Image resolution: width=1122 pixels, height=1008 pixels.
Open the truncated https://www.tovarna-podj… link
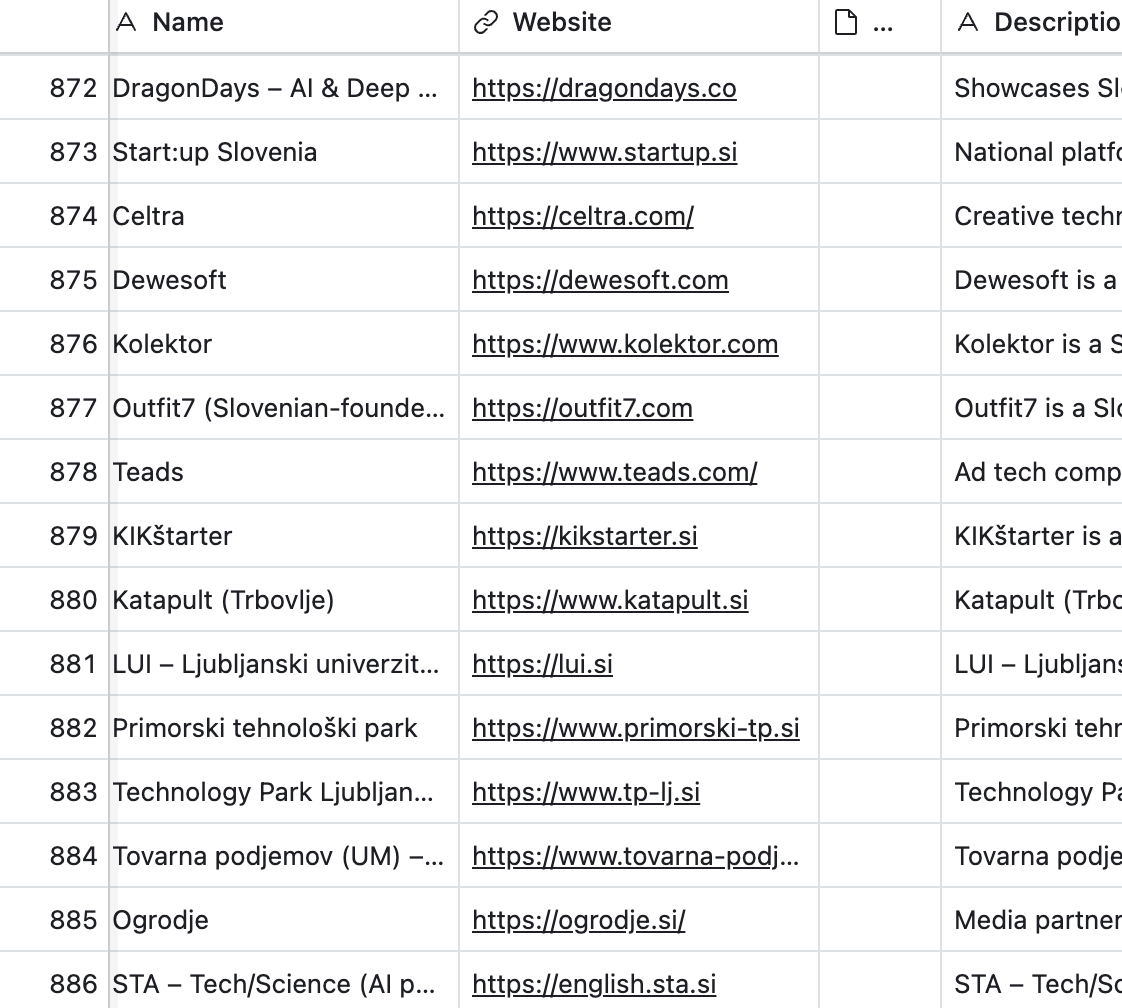[635, 856]
